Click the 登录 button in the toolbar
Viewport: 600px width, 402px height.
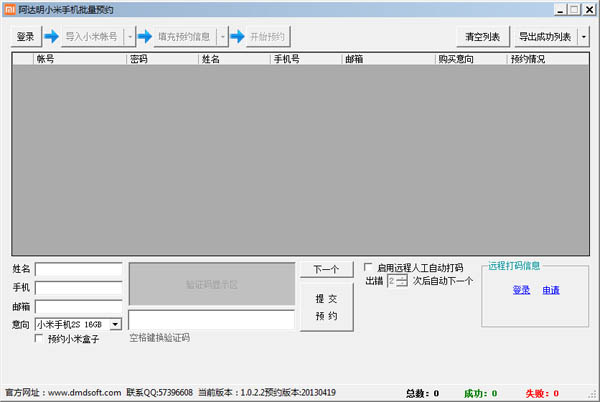[x=26, y=37]
